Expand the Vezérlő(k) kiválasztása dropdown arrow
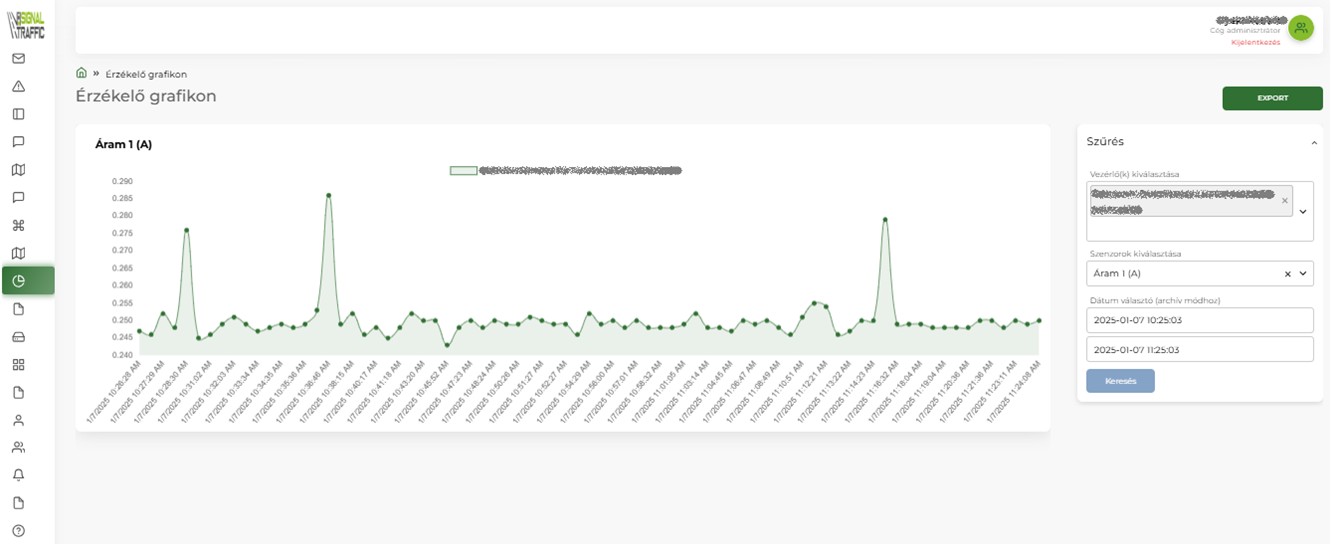Viewport: 1332px width, 544px height. [1302, 212]
